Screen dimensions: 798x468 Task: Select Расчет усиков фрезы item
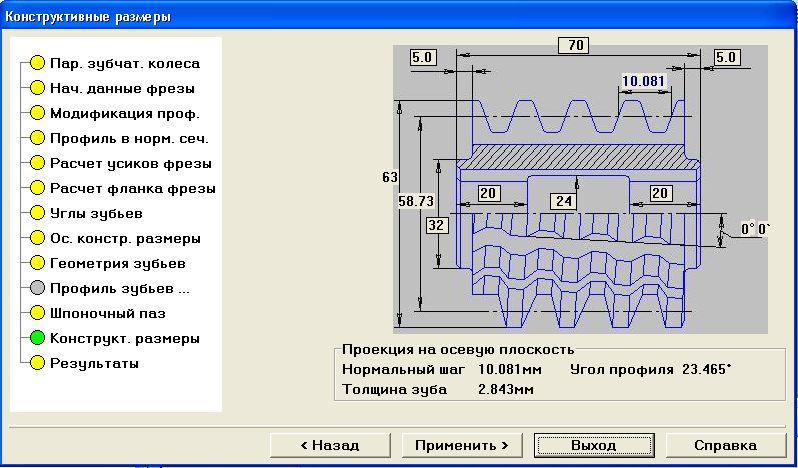(x=131, y=164)
